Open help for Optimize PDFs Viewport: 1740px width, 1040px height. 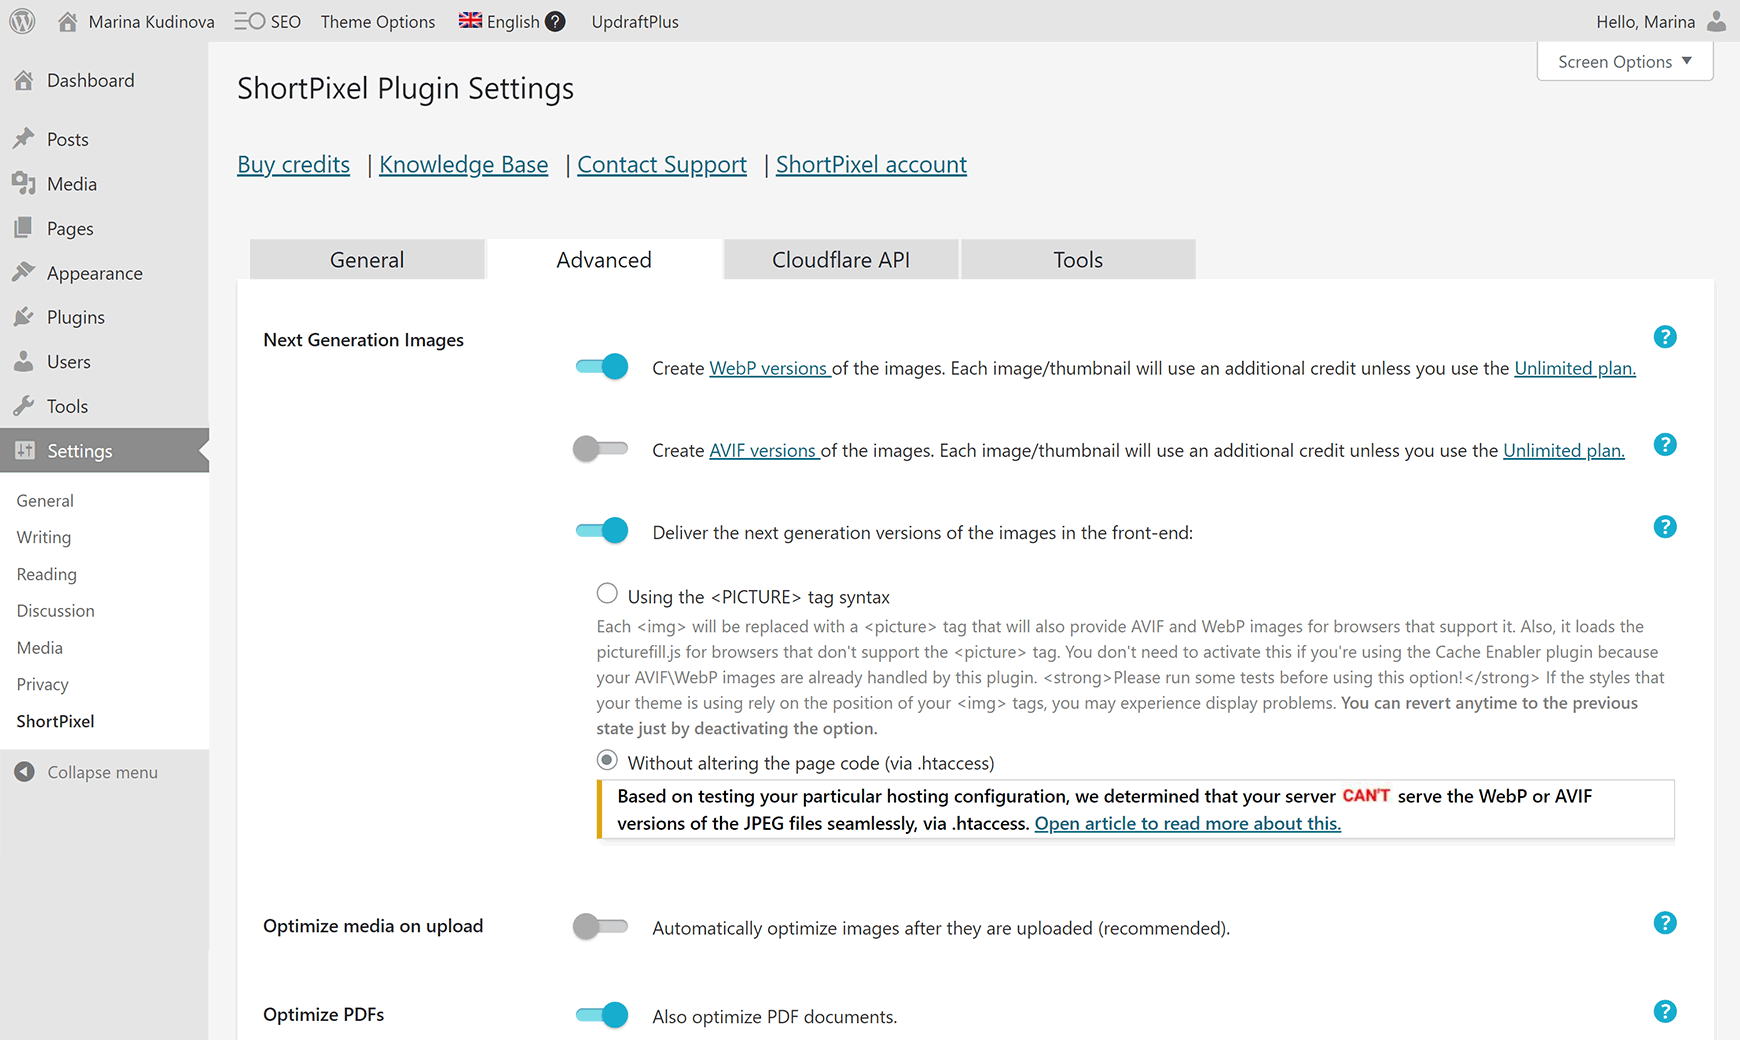pos(1665,1011)
